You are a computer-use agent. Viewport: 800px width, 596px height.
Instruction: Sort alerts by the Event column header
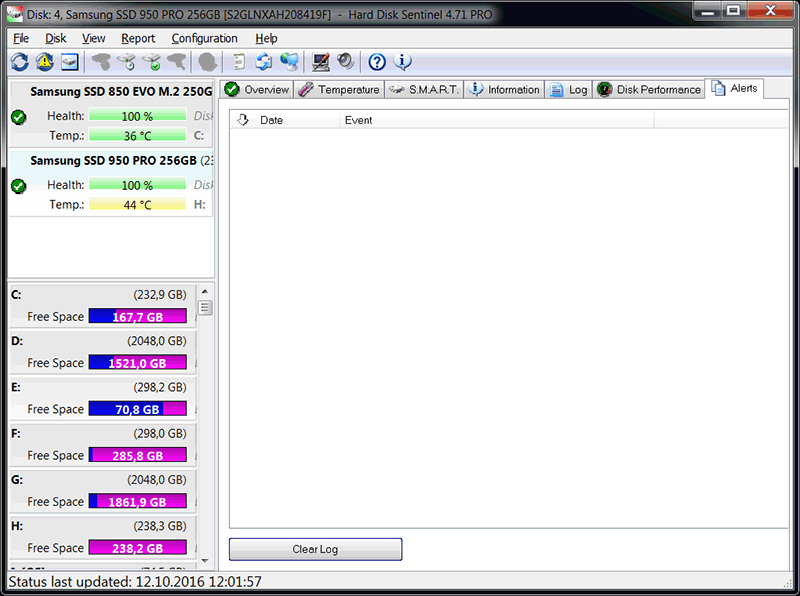click(497, 120)
